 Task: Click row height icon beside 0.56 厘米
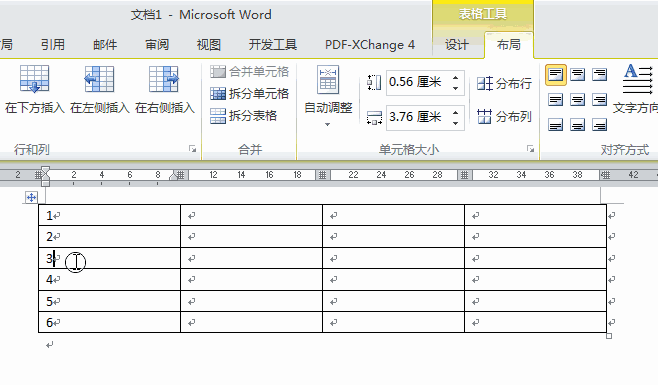pyautogui.click(x=374, y=83)
